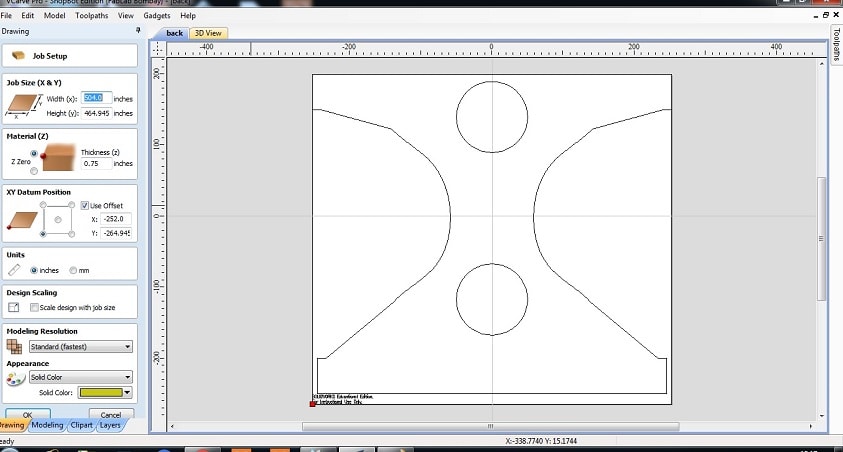Click the scroll-left arrow under canvas
This screenshot has width=843, height=452.
tap(172, 426)
